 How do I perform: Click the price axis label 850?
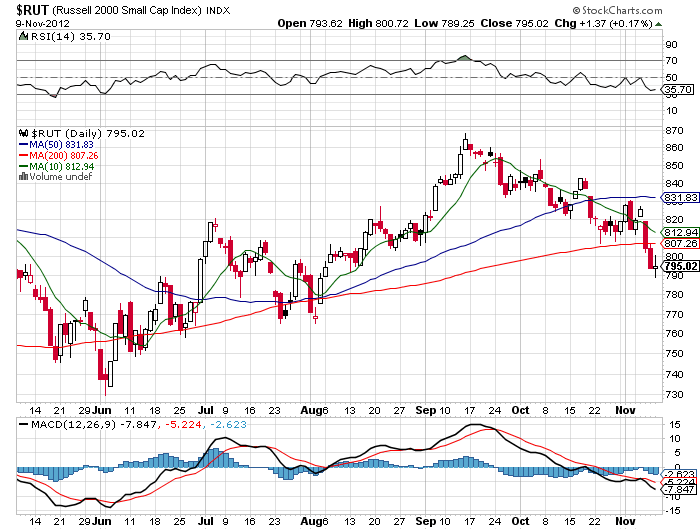674,166
